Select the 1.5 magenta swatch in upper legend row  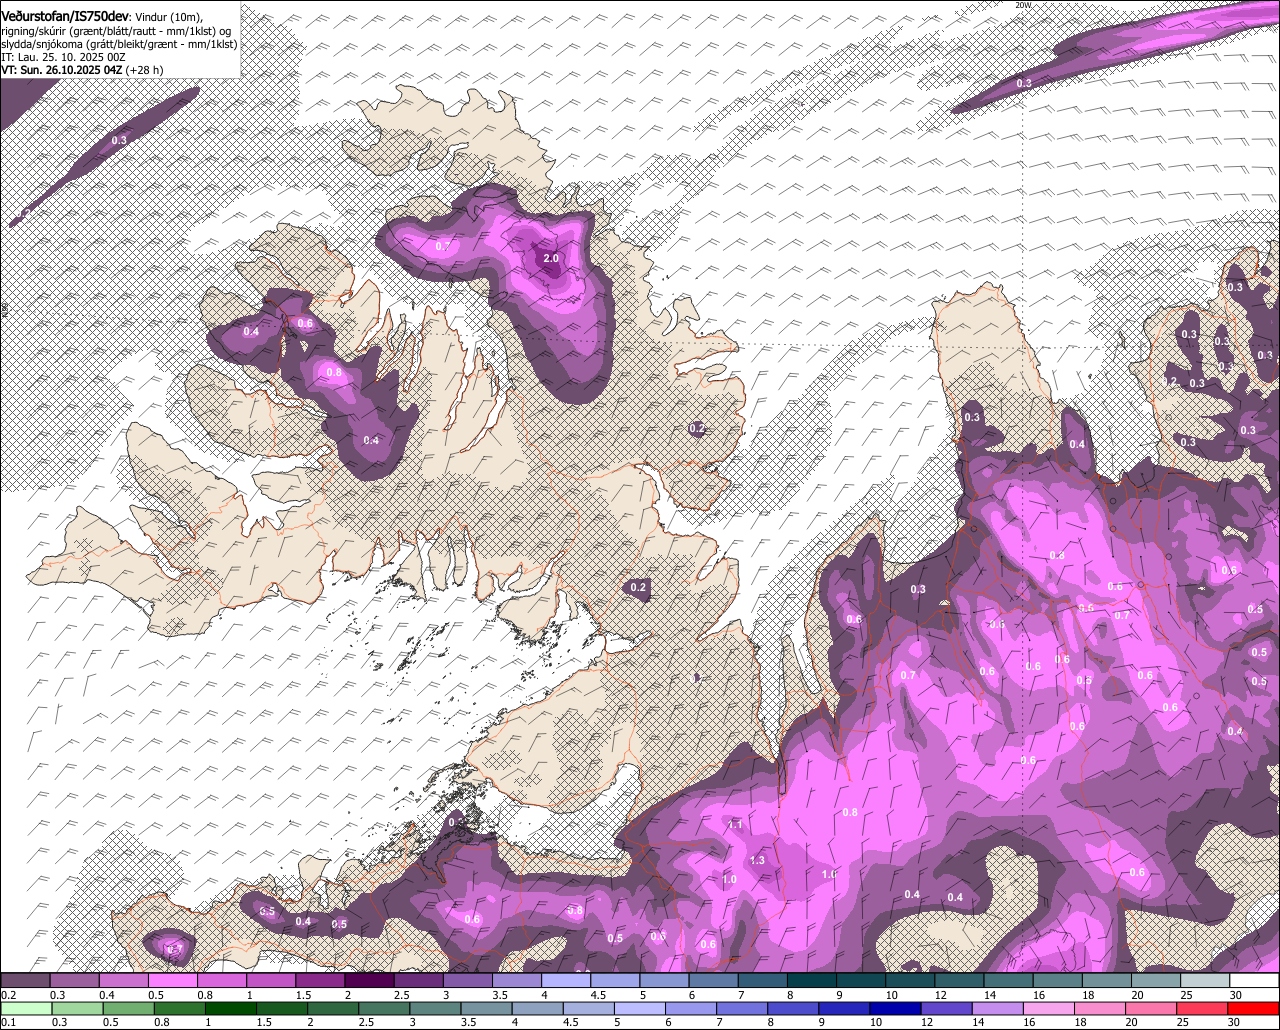320,980
